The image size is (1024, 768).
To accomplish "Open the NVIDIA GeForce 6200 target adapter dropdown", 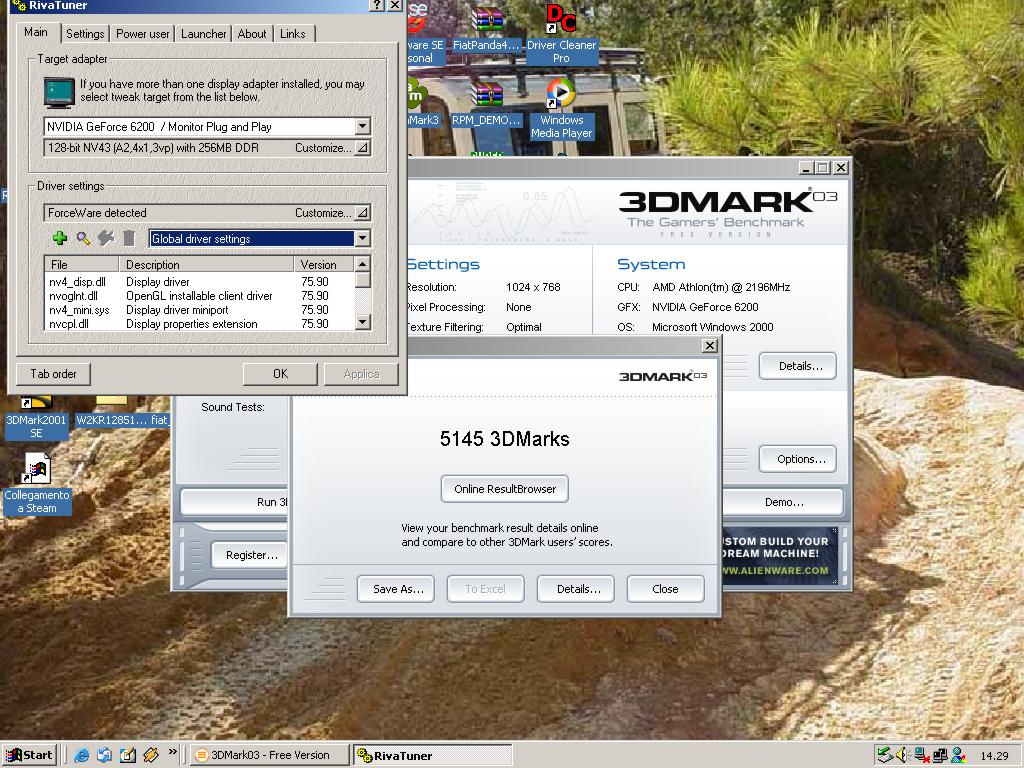I will 362,126.
